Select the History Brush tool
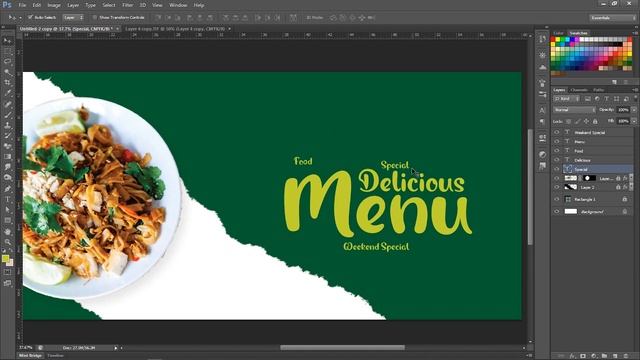 pos(7,136)
